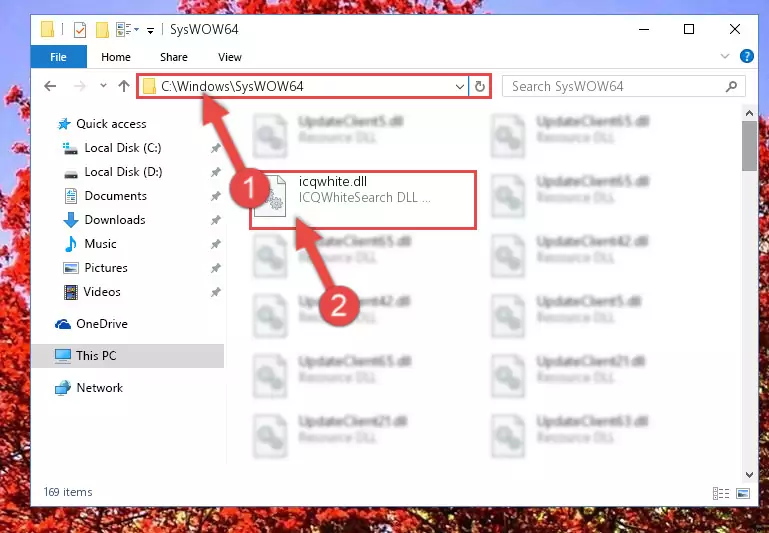Click the folder icon in title bar corner

point(47,29)
